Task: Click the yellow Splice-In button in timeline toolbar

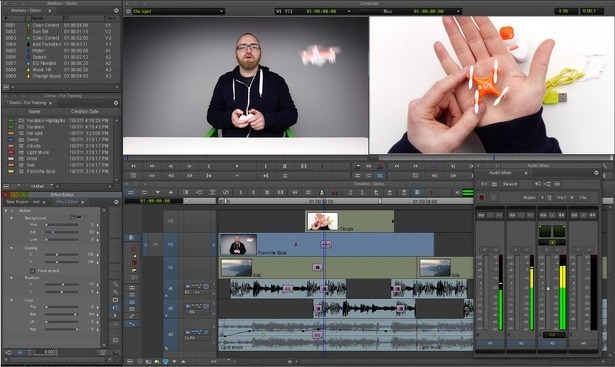Action: pyautogui.click(x=322, y=193)
